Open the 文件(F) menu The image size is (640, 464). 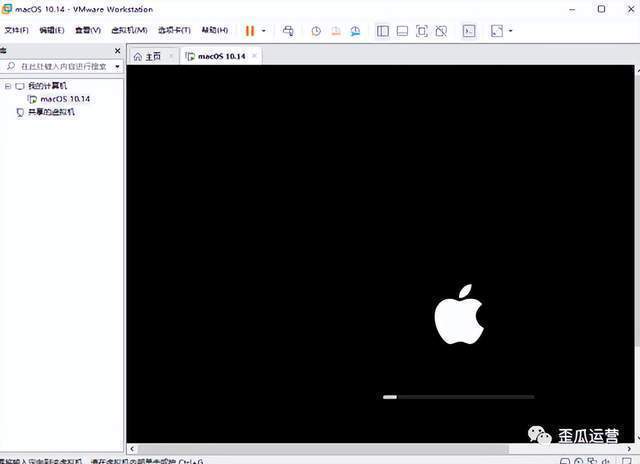click(16, 30)
